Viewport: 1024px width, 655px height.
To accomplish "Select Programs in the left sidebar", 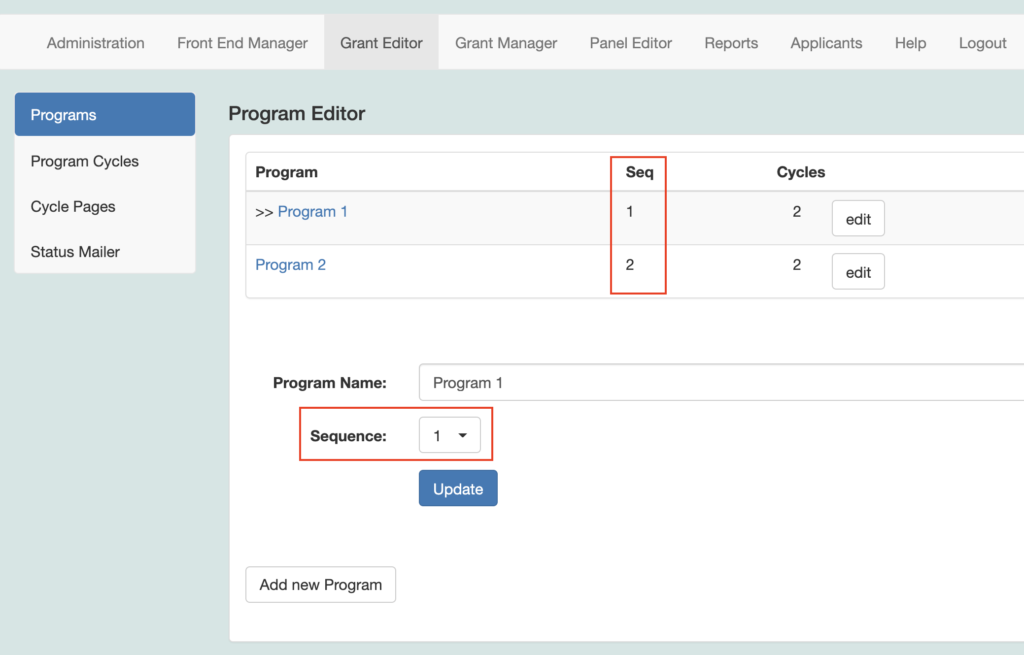I will tap(104, 115).
